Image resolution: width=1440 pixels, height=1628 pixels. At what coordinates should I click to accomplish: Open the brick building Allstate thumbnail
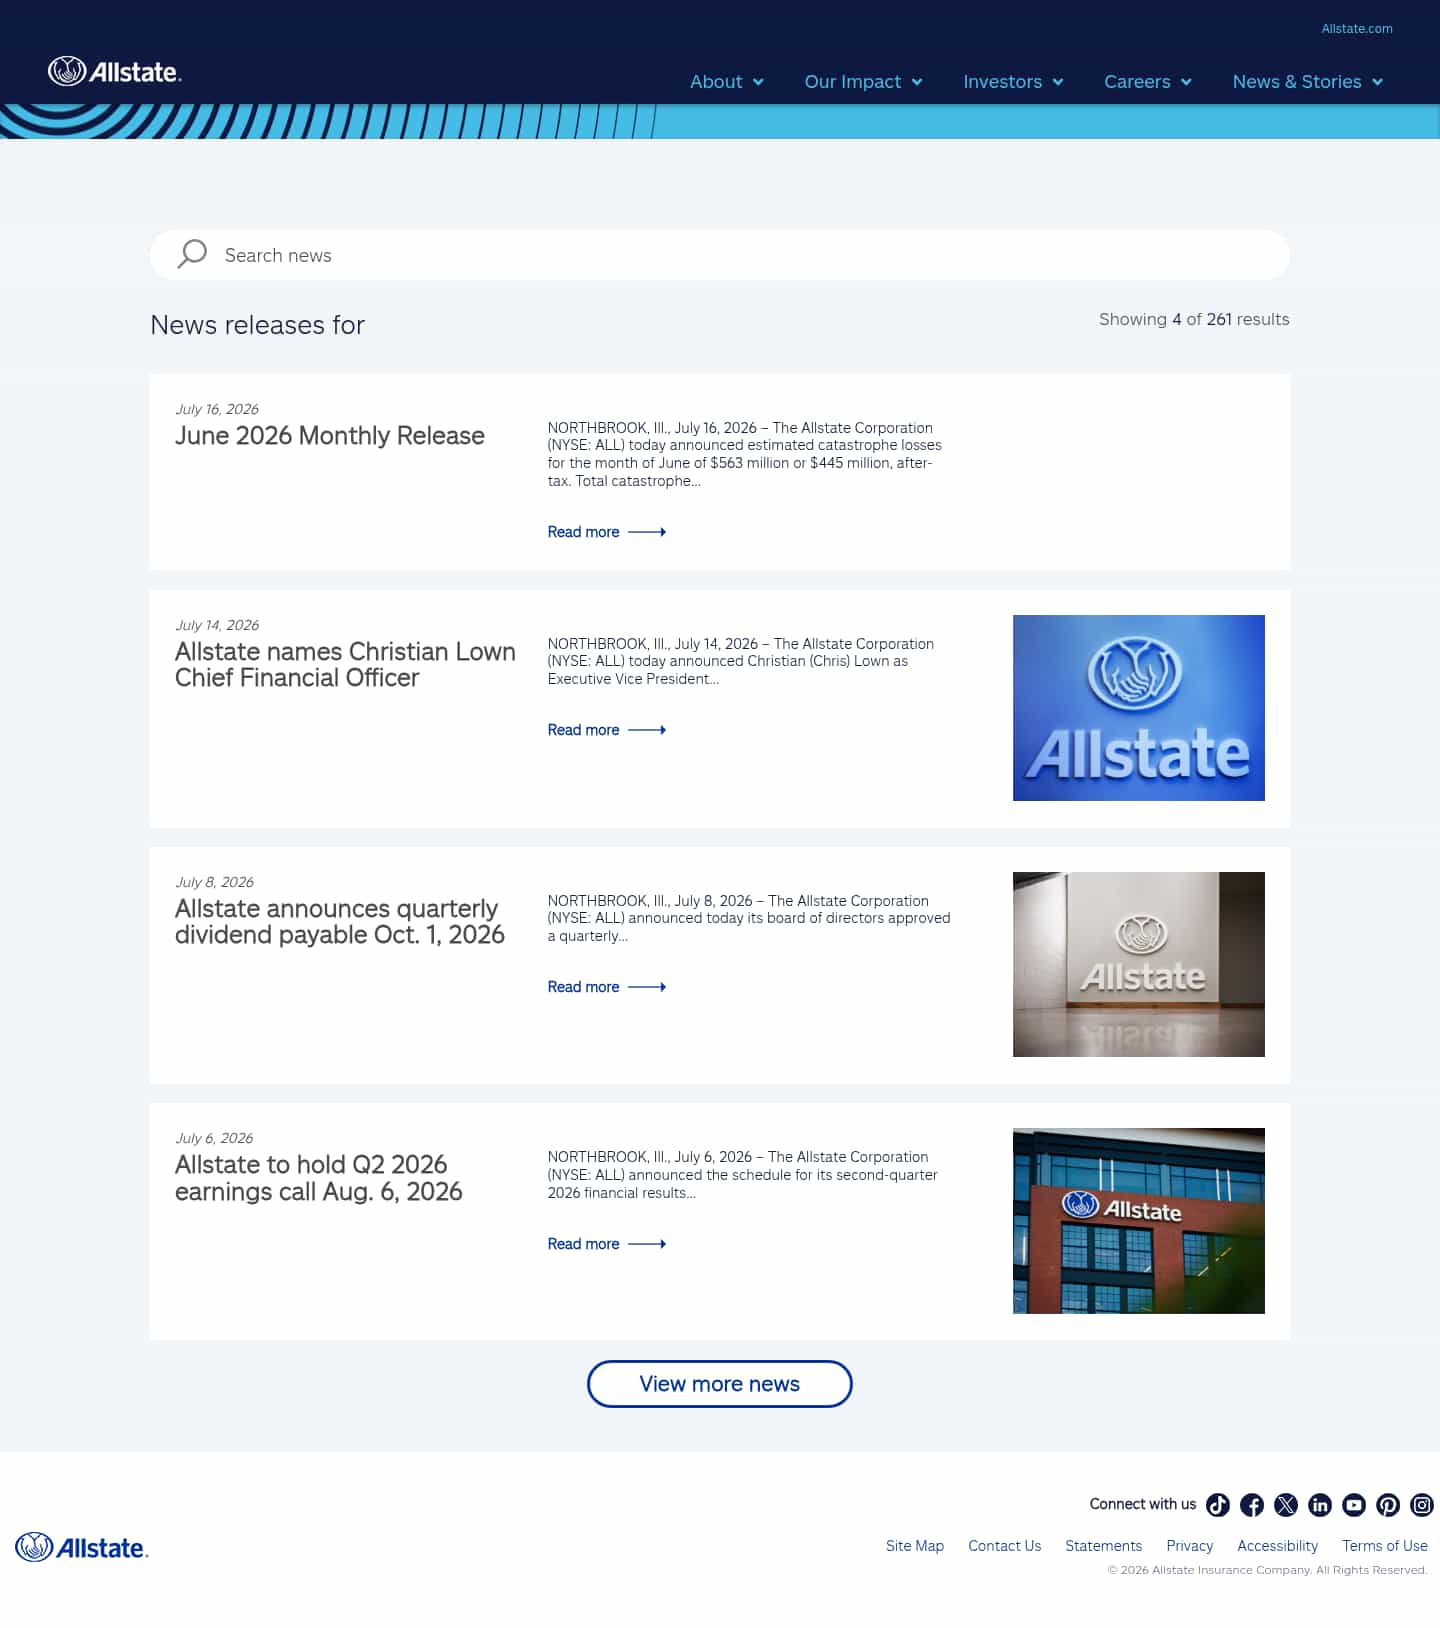coord(1139,1221)
